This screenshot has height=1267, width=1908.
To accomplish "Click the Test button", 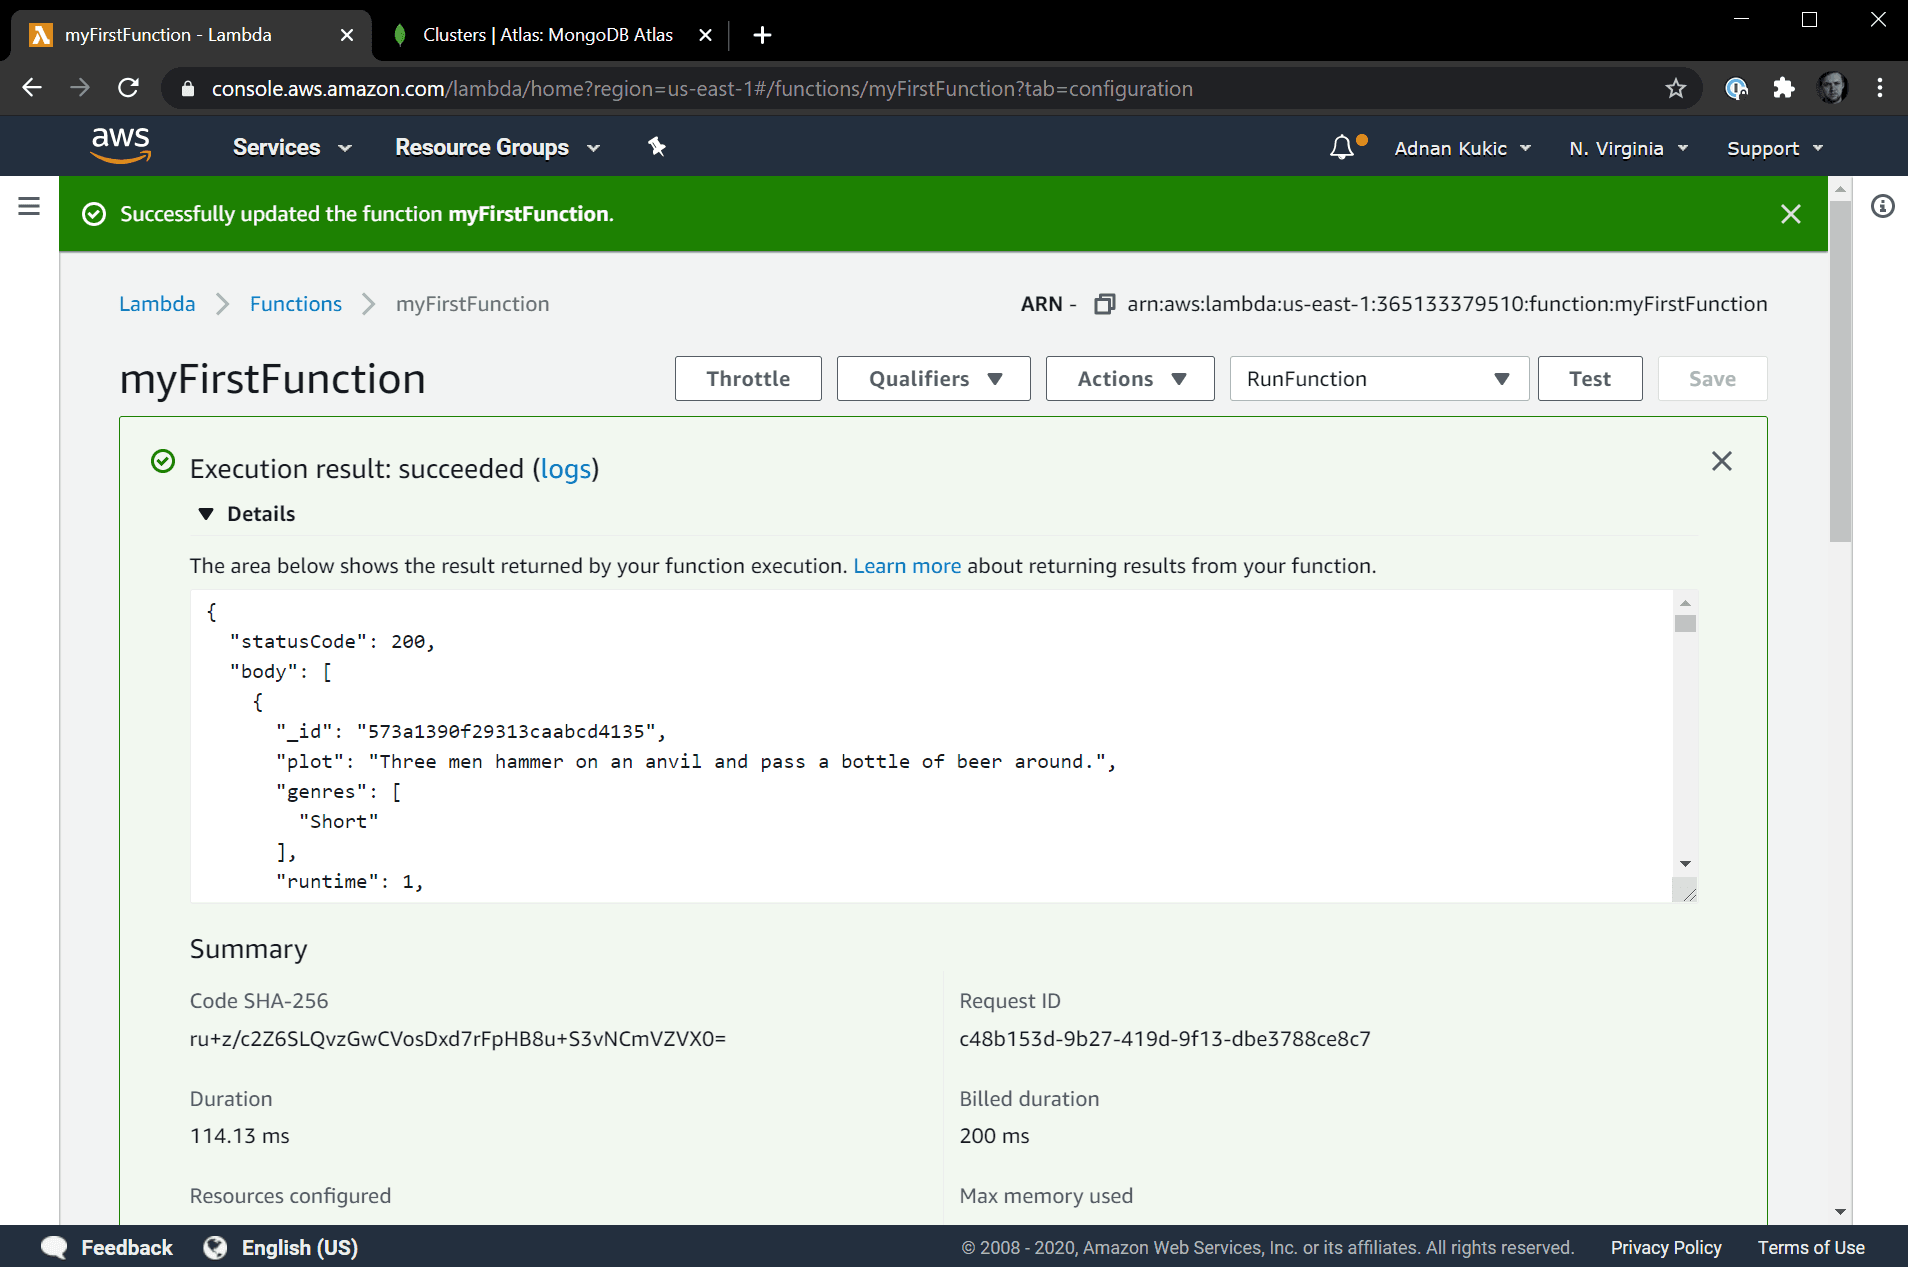I will pos(1589,379).
